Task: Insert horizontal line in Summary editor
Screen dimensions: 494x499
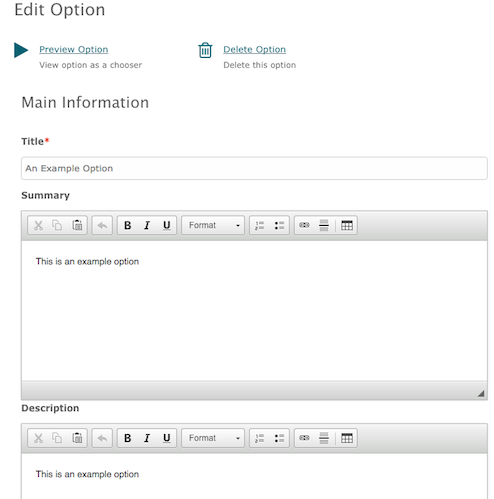Action: (x=324, y=226)
